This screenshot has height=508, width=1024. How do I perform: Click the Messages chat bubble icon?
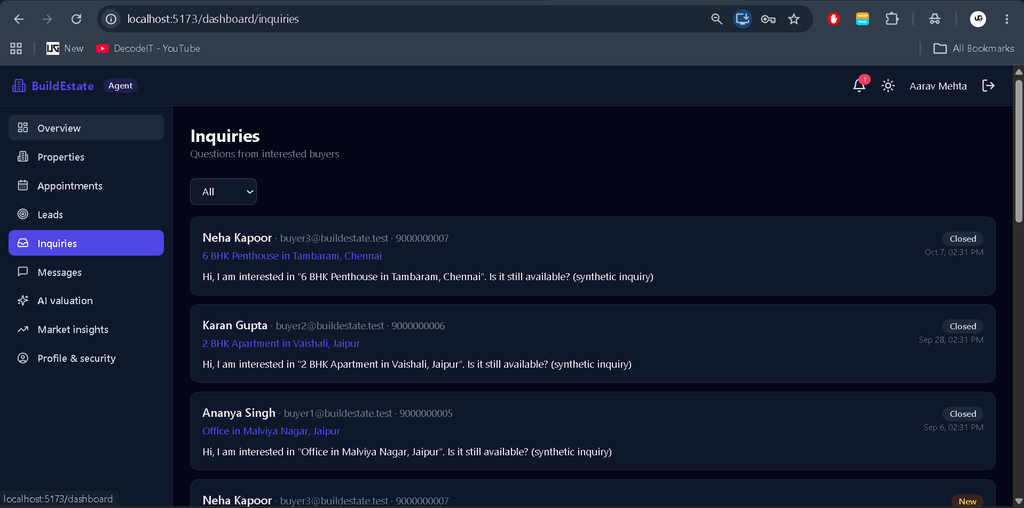[x=23, y=272]
